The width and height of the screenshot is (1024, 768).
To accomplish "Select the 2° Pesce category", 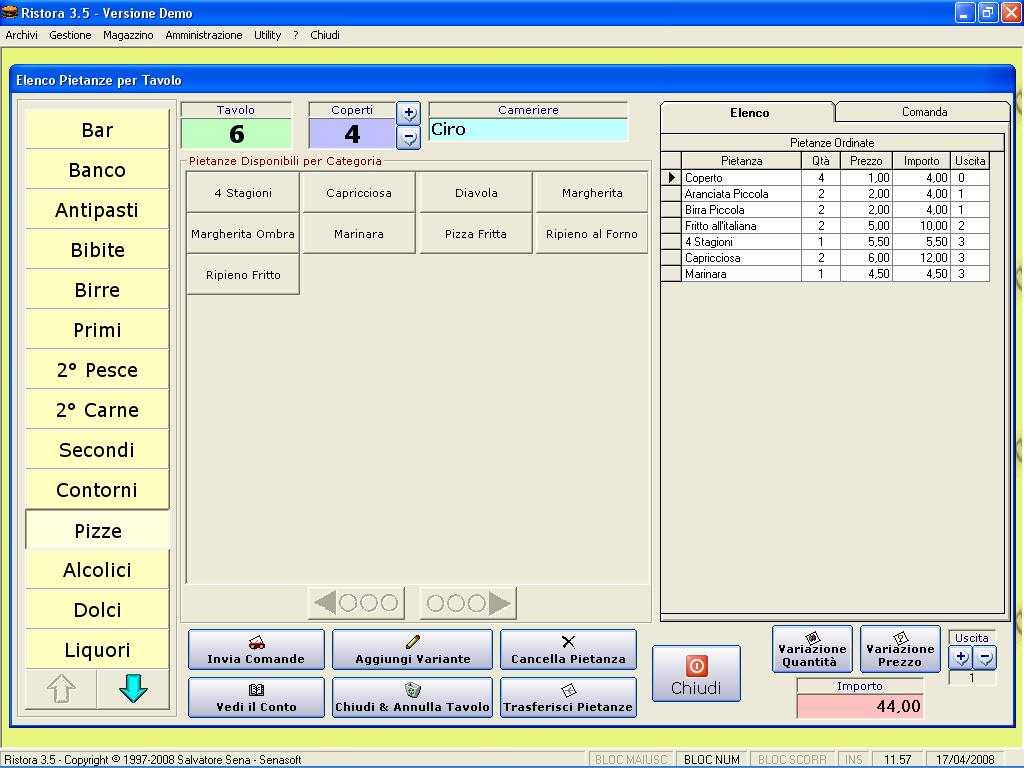I will (97, 370).
